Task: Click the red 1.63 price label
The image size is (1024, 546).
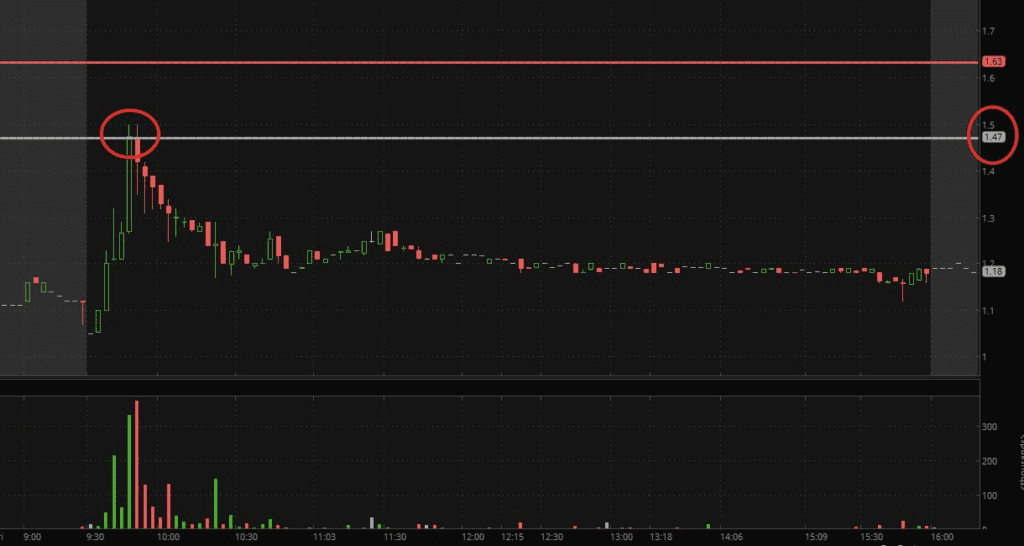Action: (993, 62)
